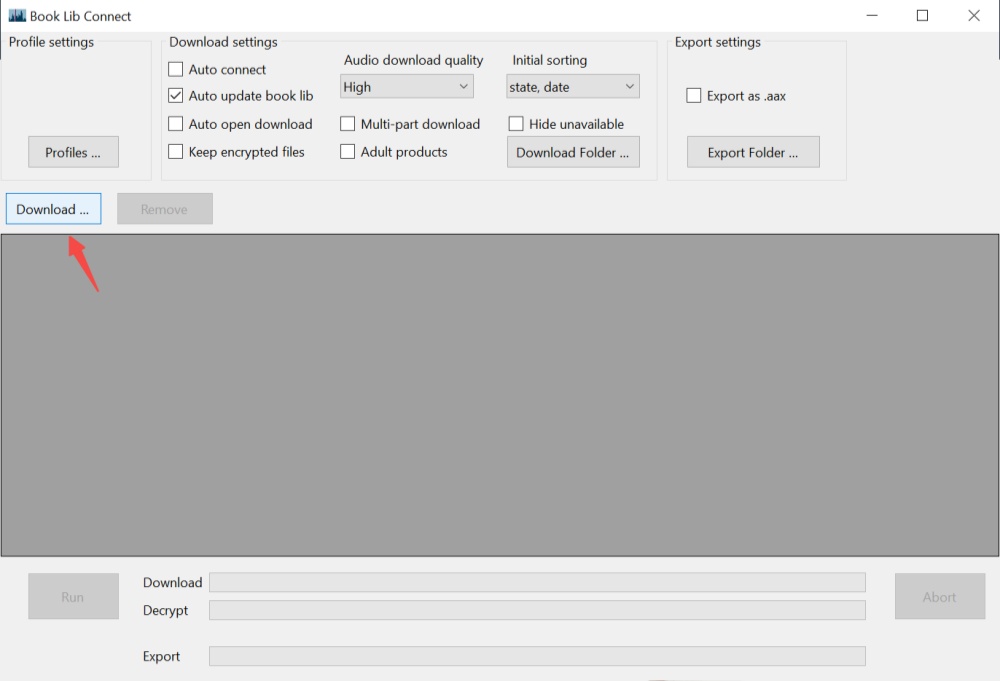1000x681 pixels.
Task: Click the disabled Run button
Action: [x=73, y=597]
